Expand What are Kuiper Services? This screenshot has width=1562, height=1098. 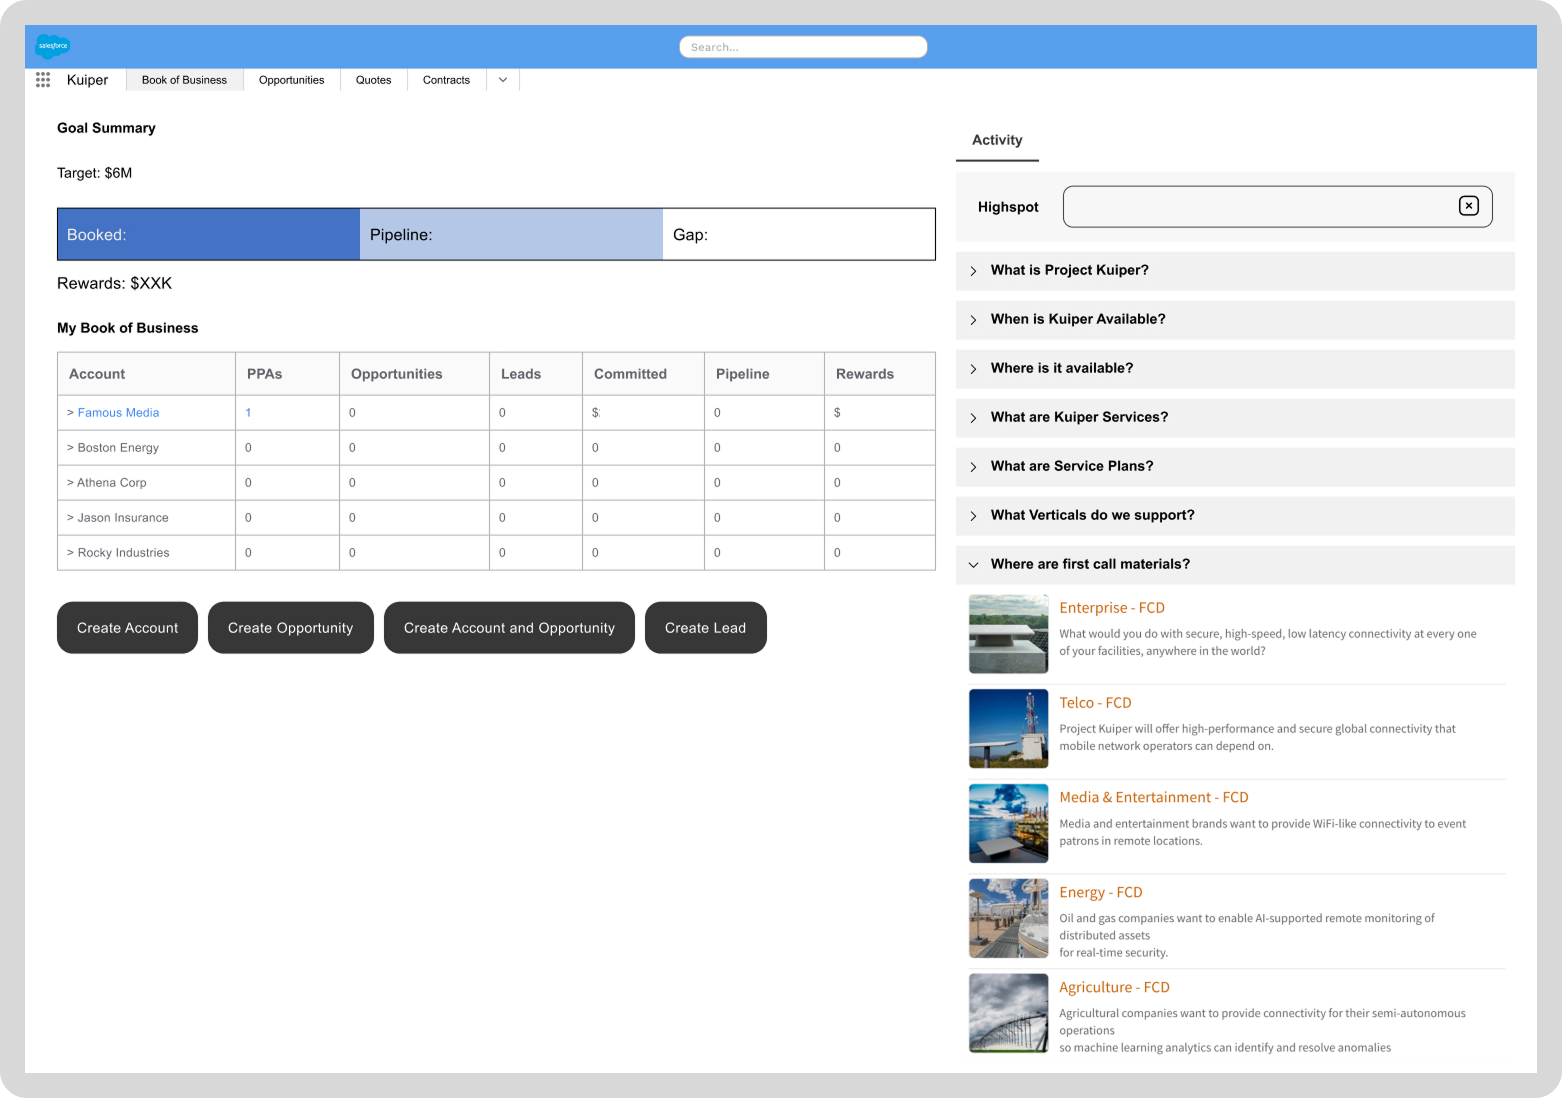(x=1235, y=417)
